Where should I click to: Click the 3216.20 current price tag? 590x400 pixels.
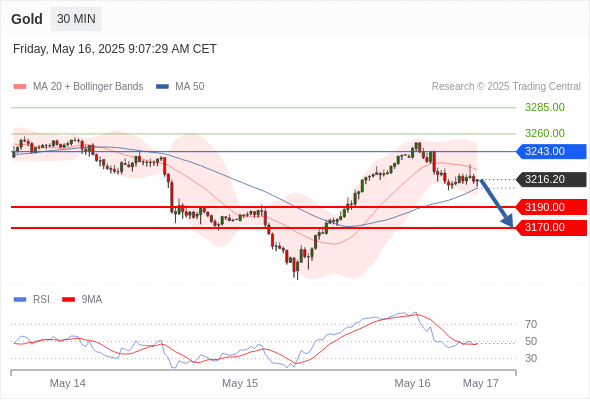[x=551, y=179]
